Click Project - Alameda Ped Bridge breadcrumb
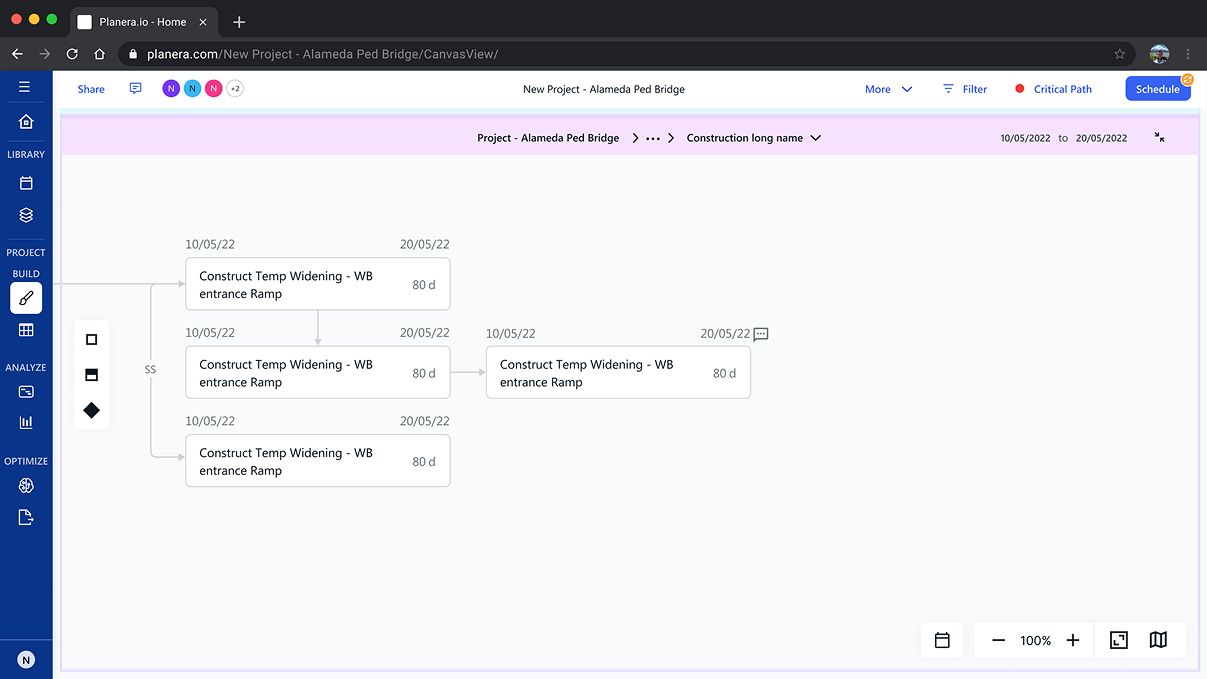 pos(548,138)
